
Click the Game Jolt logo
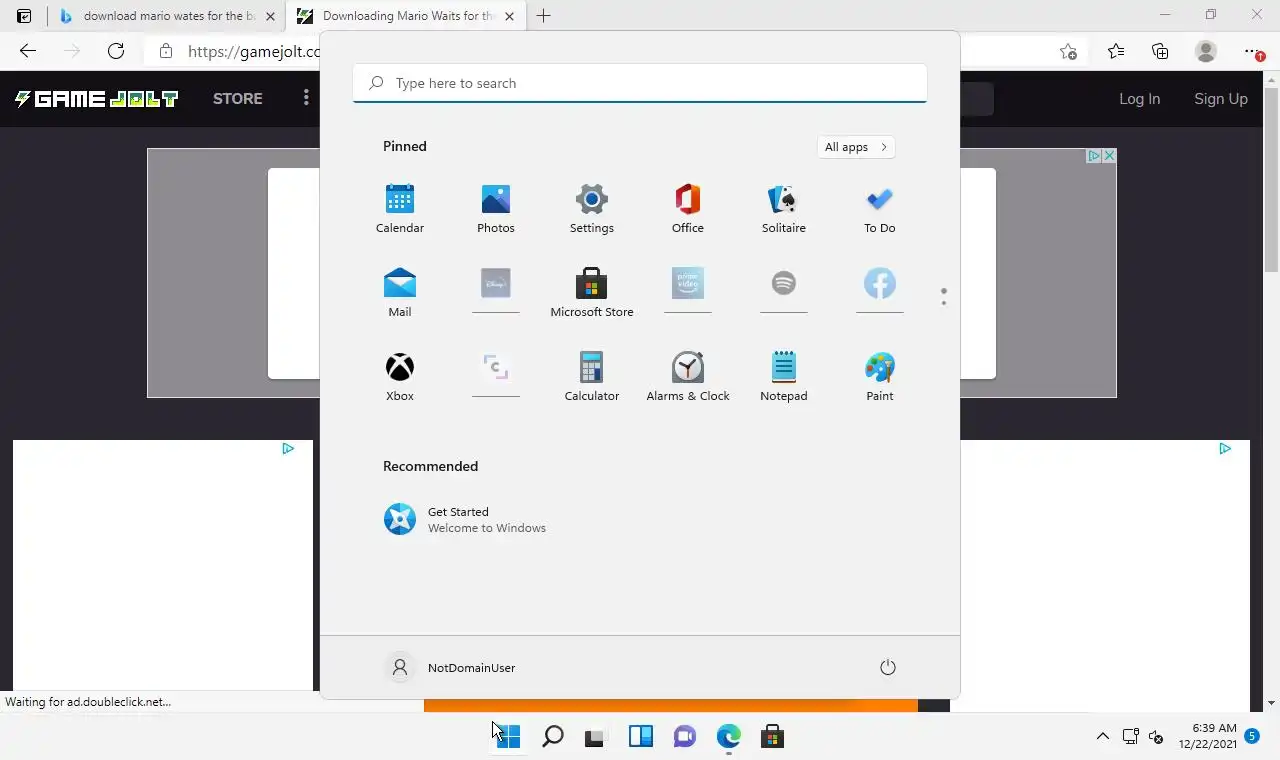96,98
